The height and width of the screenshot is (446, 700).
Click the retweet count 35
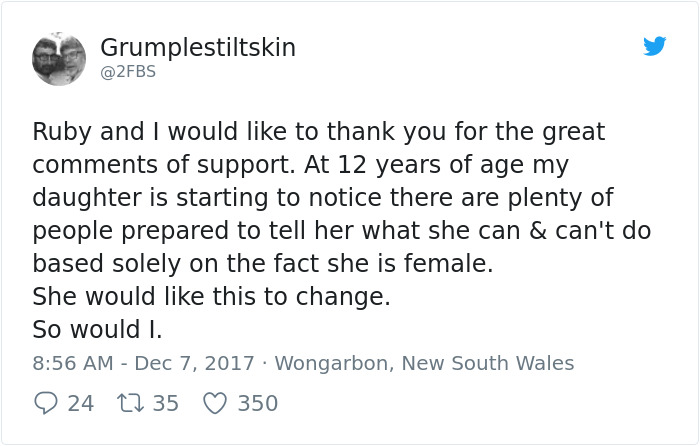166,403
